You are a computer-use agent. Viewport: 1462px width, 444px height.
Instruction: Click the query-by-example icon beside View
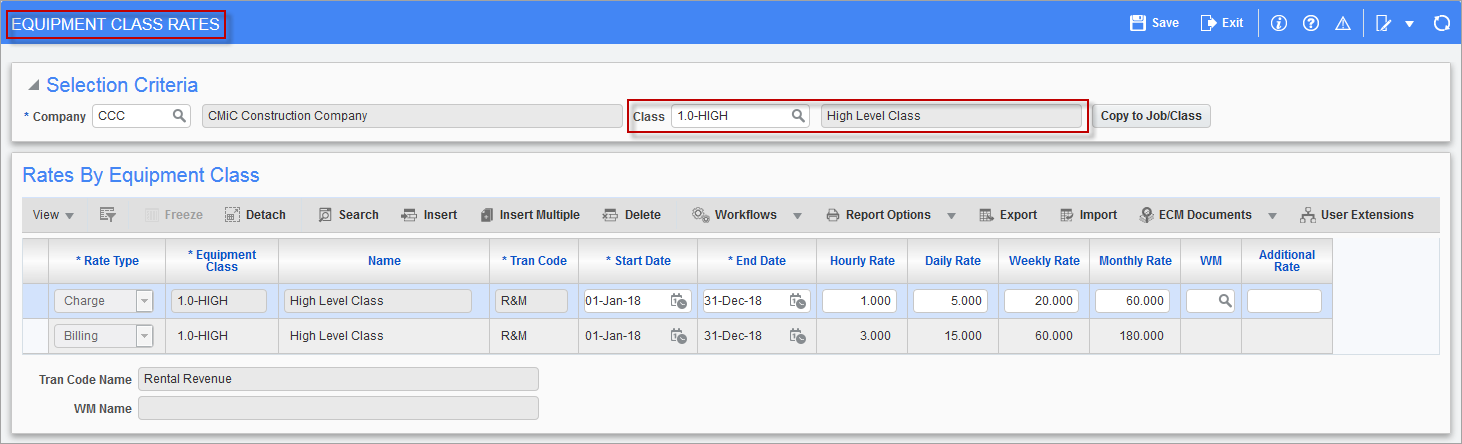(x=108, y=215)
